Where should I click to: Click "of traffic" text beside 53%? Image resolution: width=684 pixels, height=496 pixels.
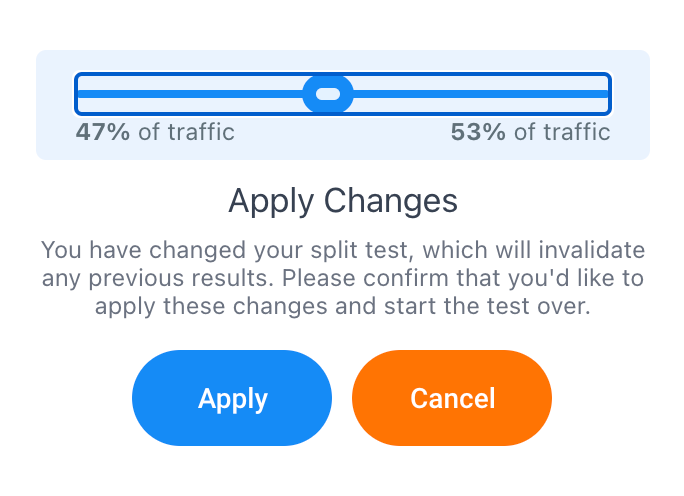[561, 132]
